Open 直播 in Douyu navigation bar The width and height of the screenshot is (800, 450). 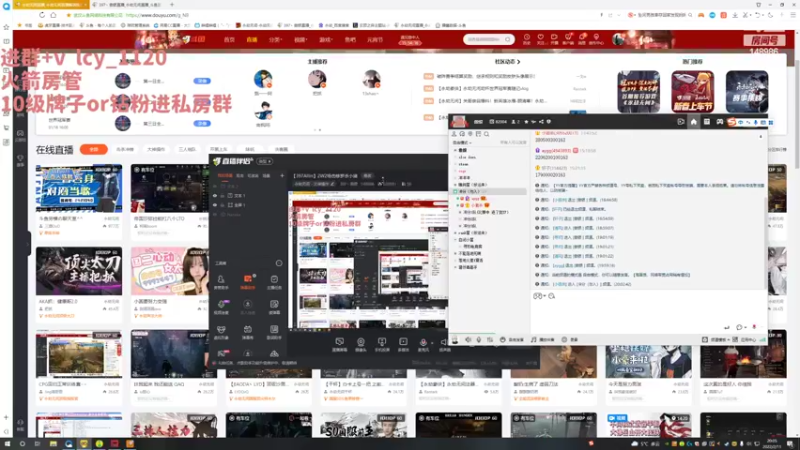(x=252, y=40)
